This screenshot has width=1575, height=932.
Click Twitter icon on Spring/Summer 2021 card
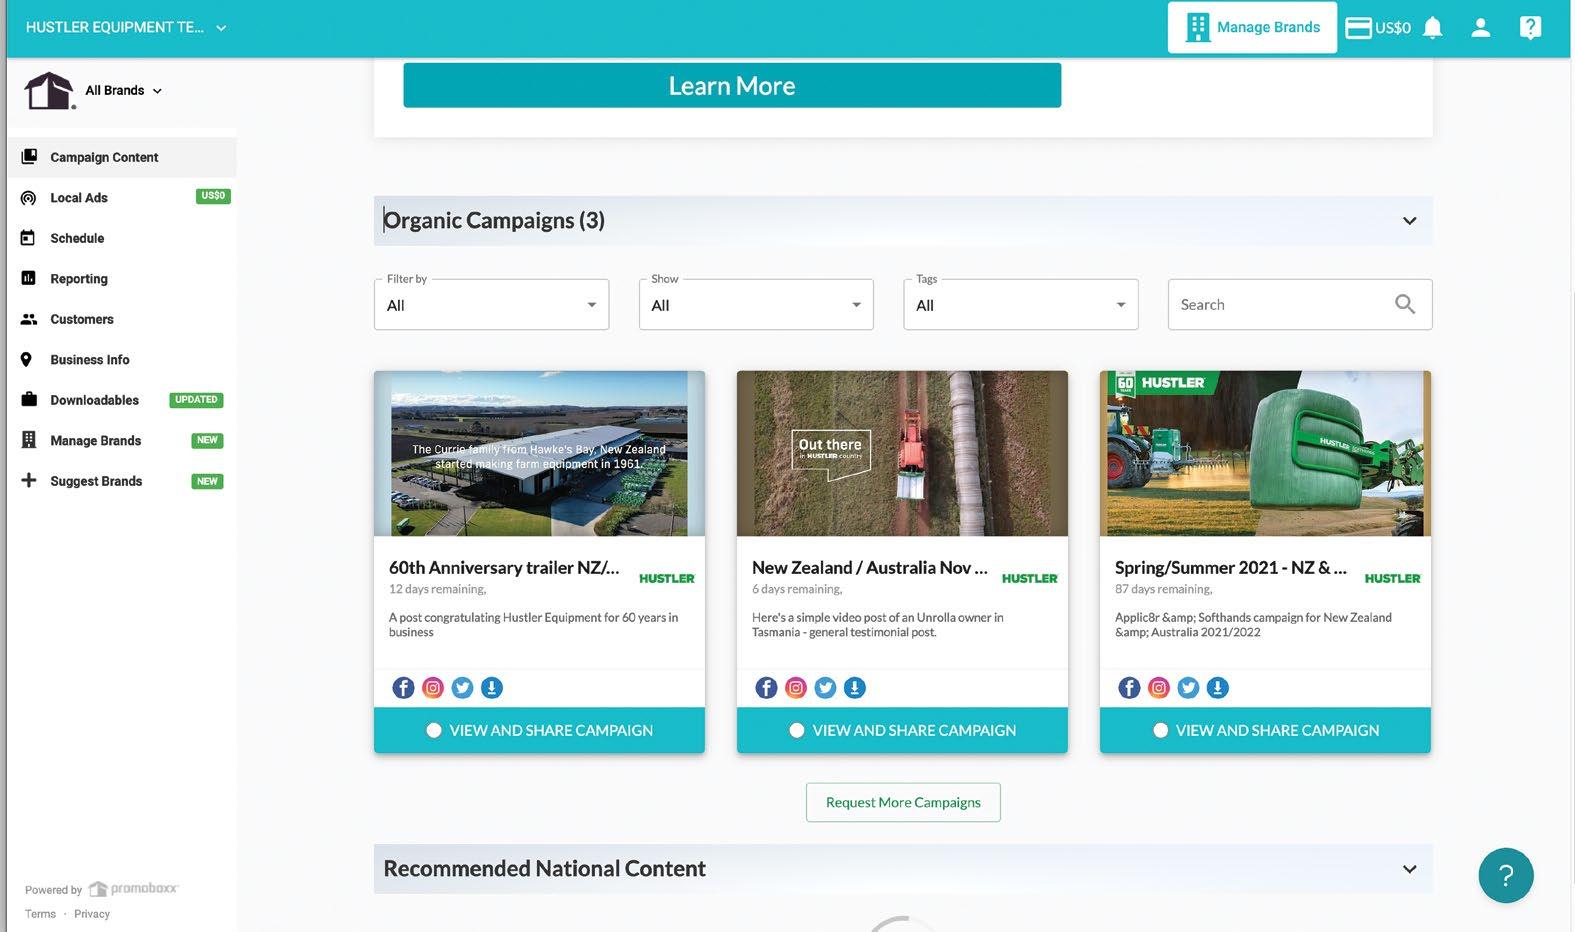coord(1188,688)
